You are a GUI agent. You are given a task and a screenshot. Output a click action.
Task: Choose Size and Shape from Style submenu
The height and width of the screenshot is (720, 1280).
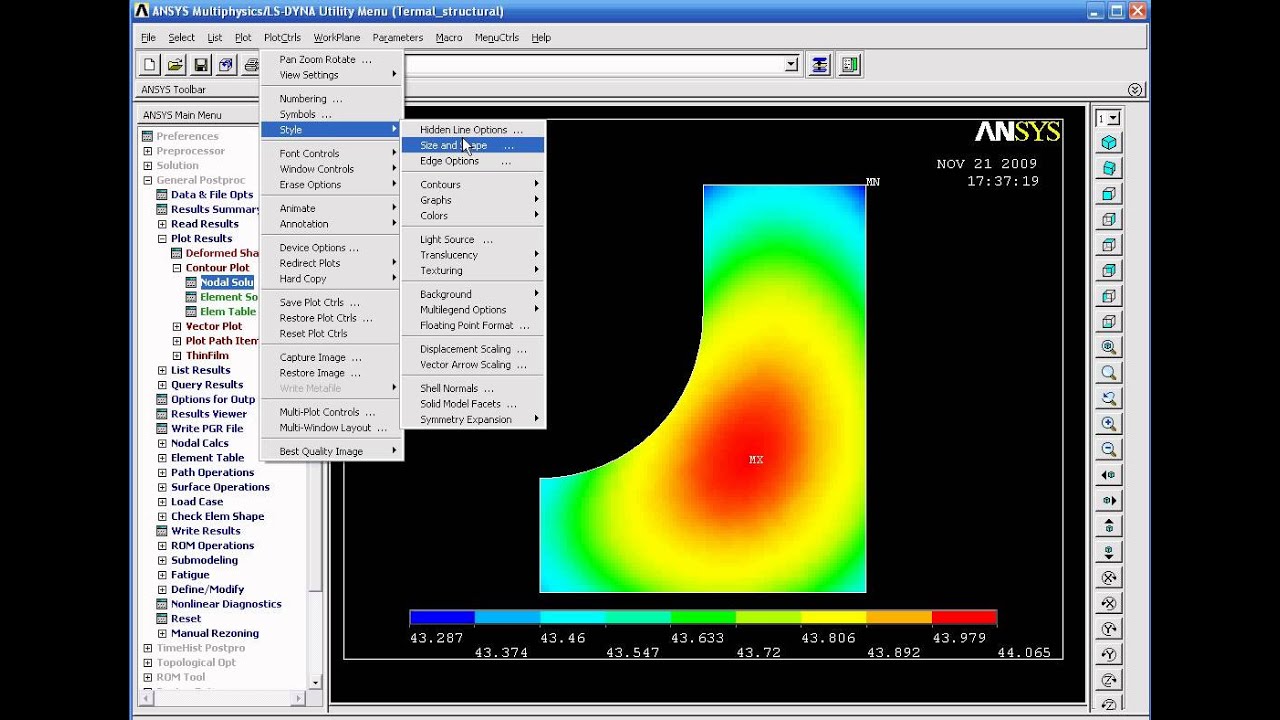(473, 145)
